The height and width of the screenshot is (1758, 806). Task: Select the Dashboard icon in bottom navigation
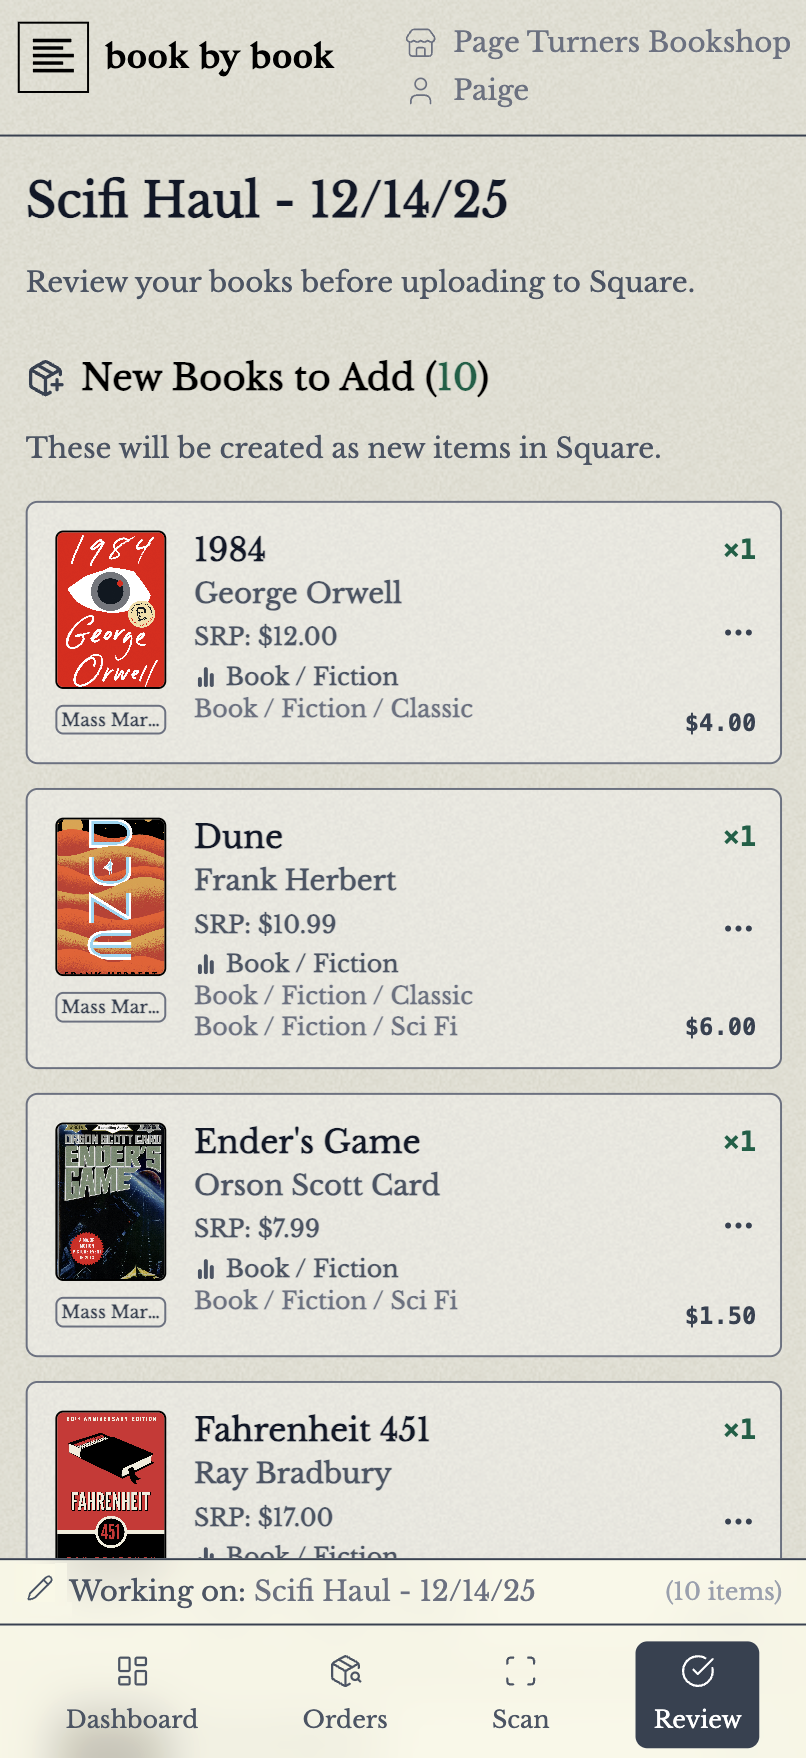pos(131,1670)
